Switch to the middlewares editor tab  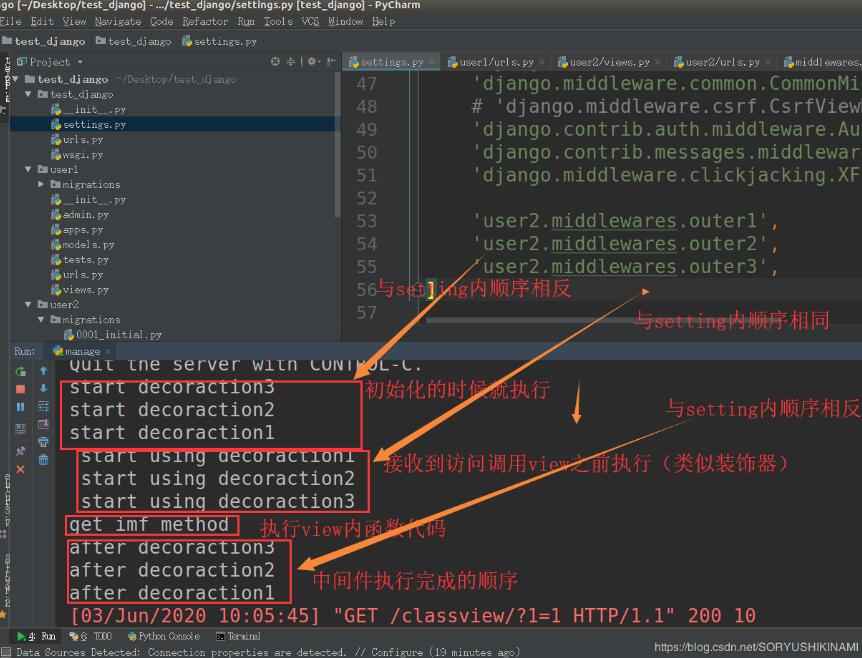point(821,62)
